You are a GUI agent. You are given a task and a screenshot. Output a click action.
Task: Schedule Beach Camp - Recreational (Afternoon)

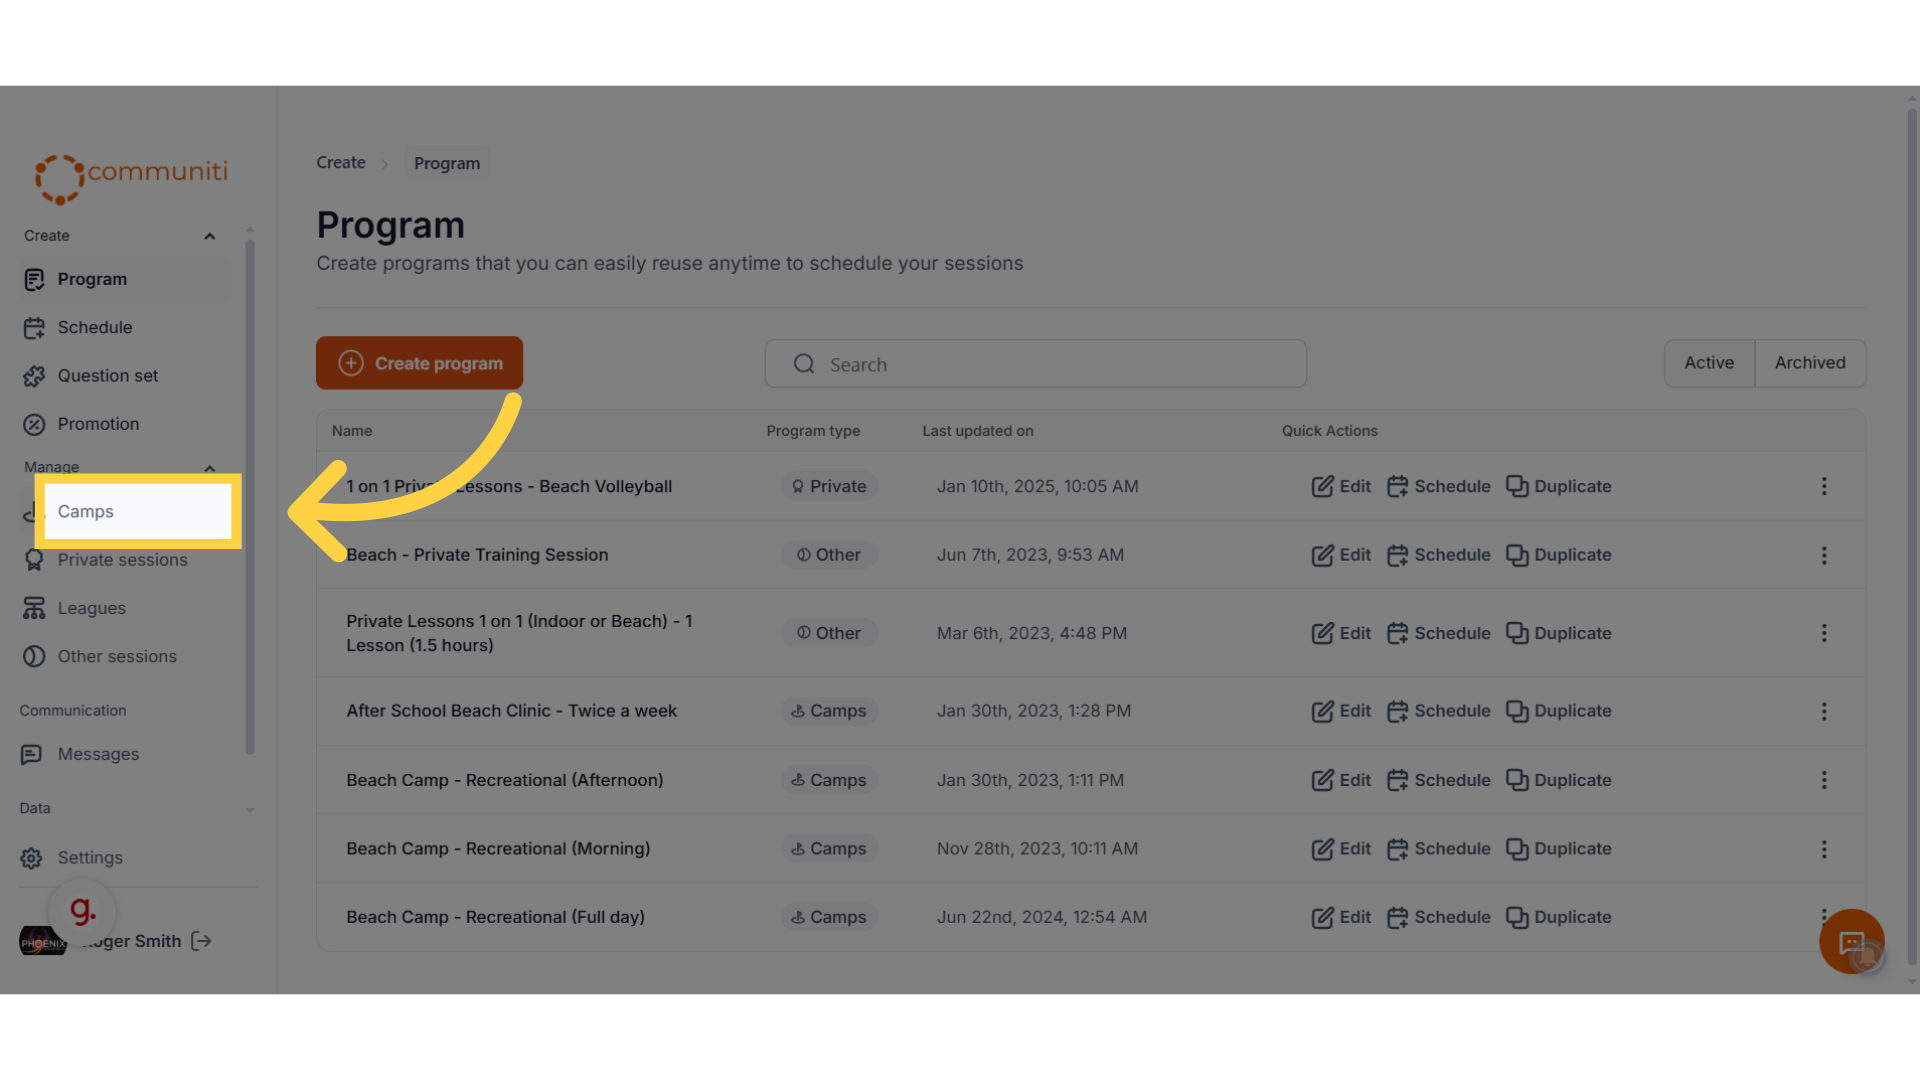pos(1439,780)
